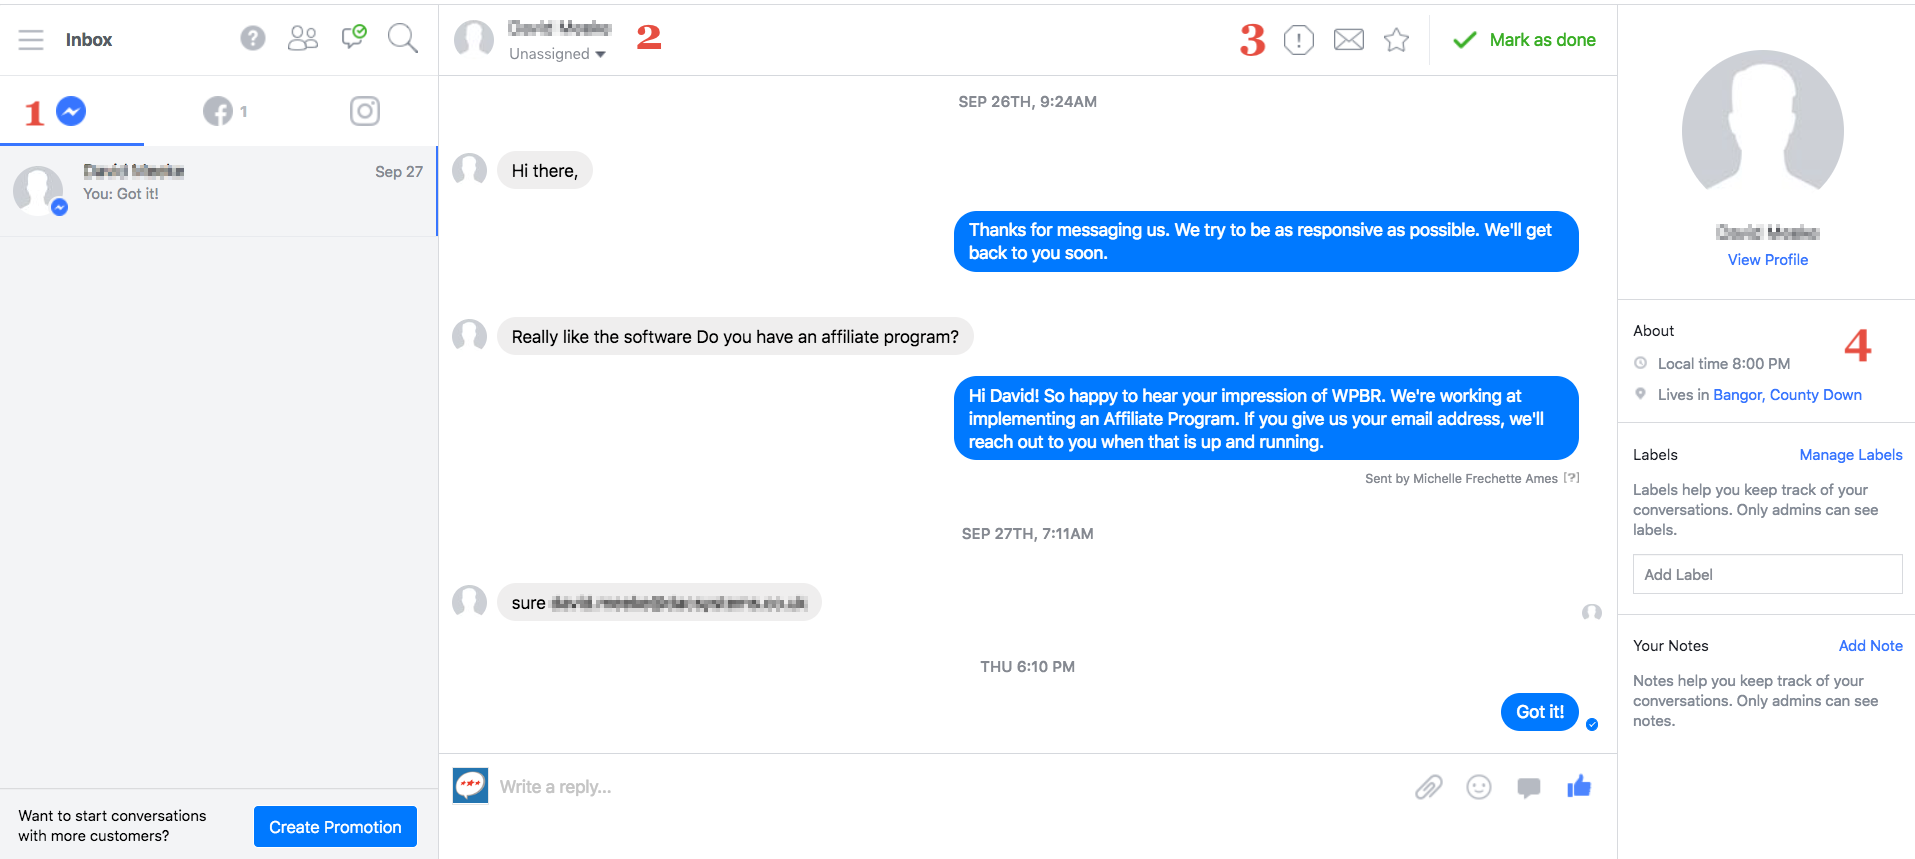Toggle the follow-up star on conversation
1915x859 pixels.
(1397, 40)
